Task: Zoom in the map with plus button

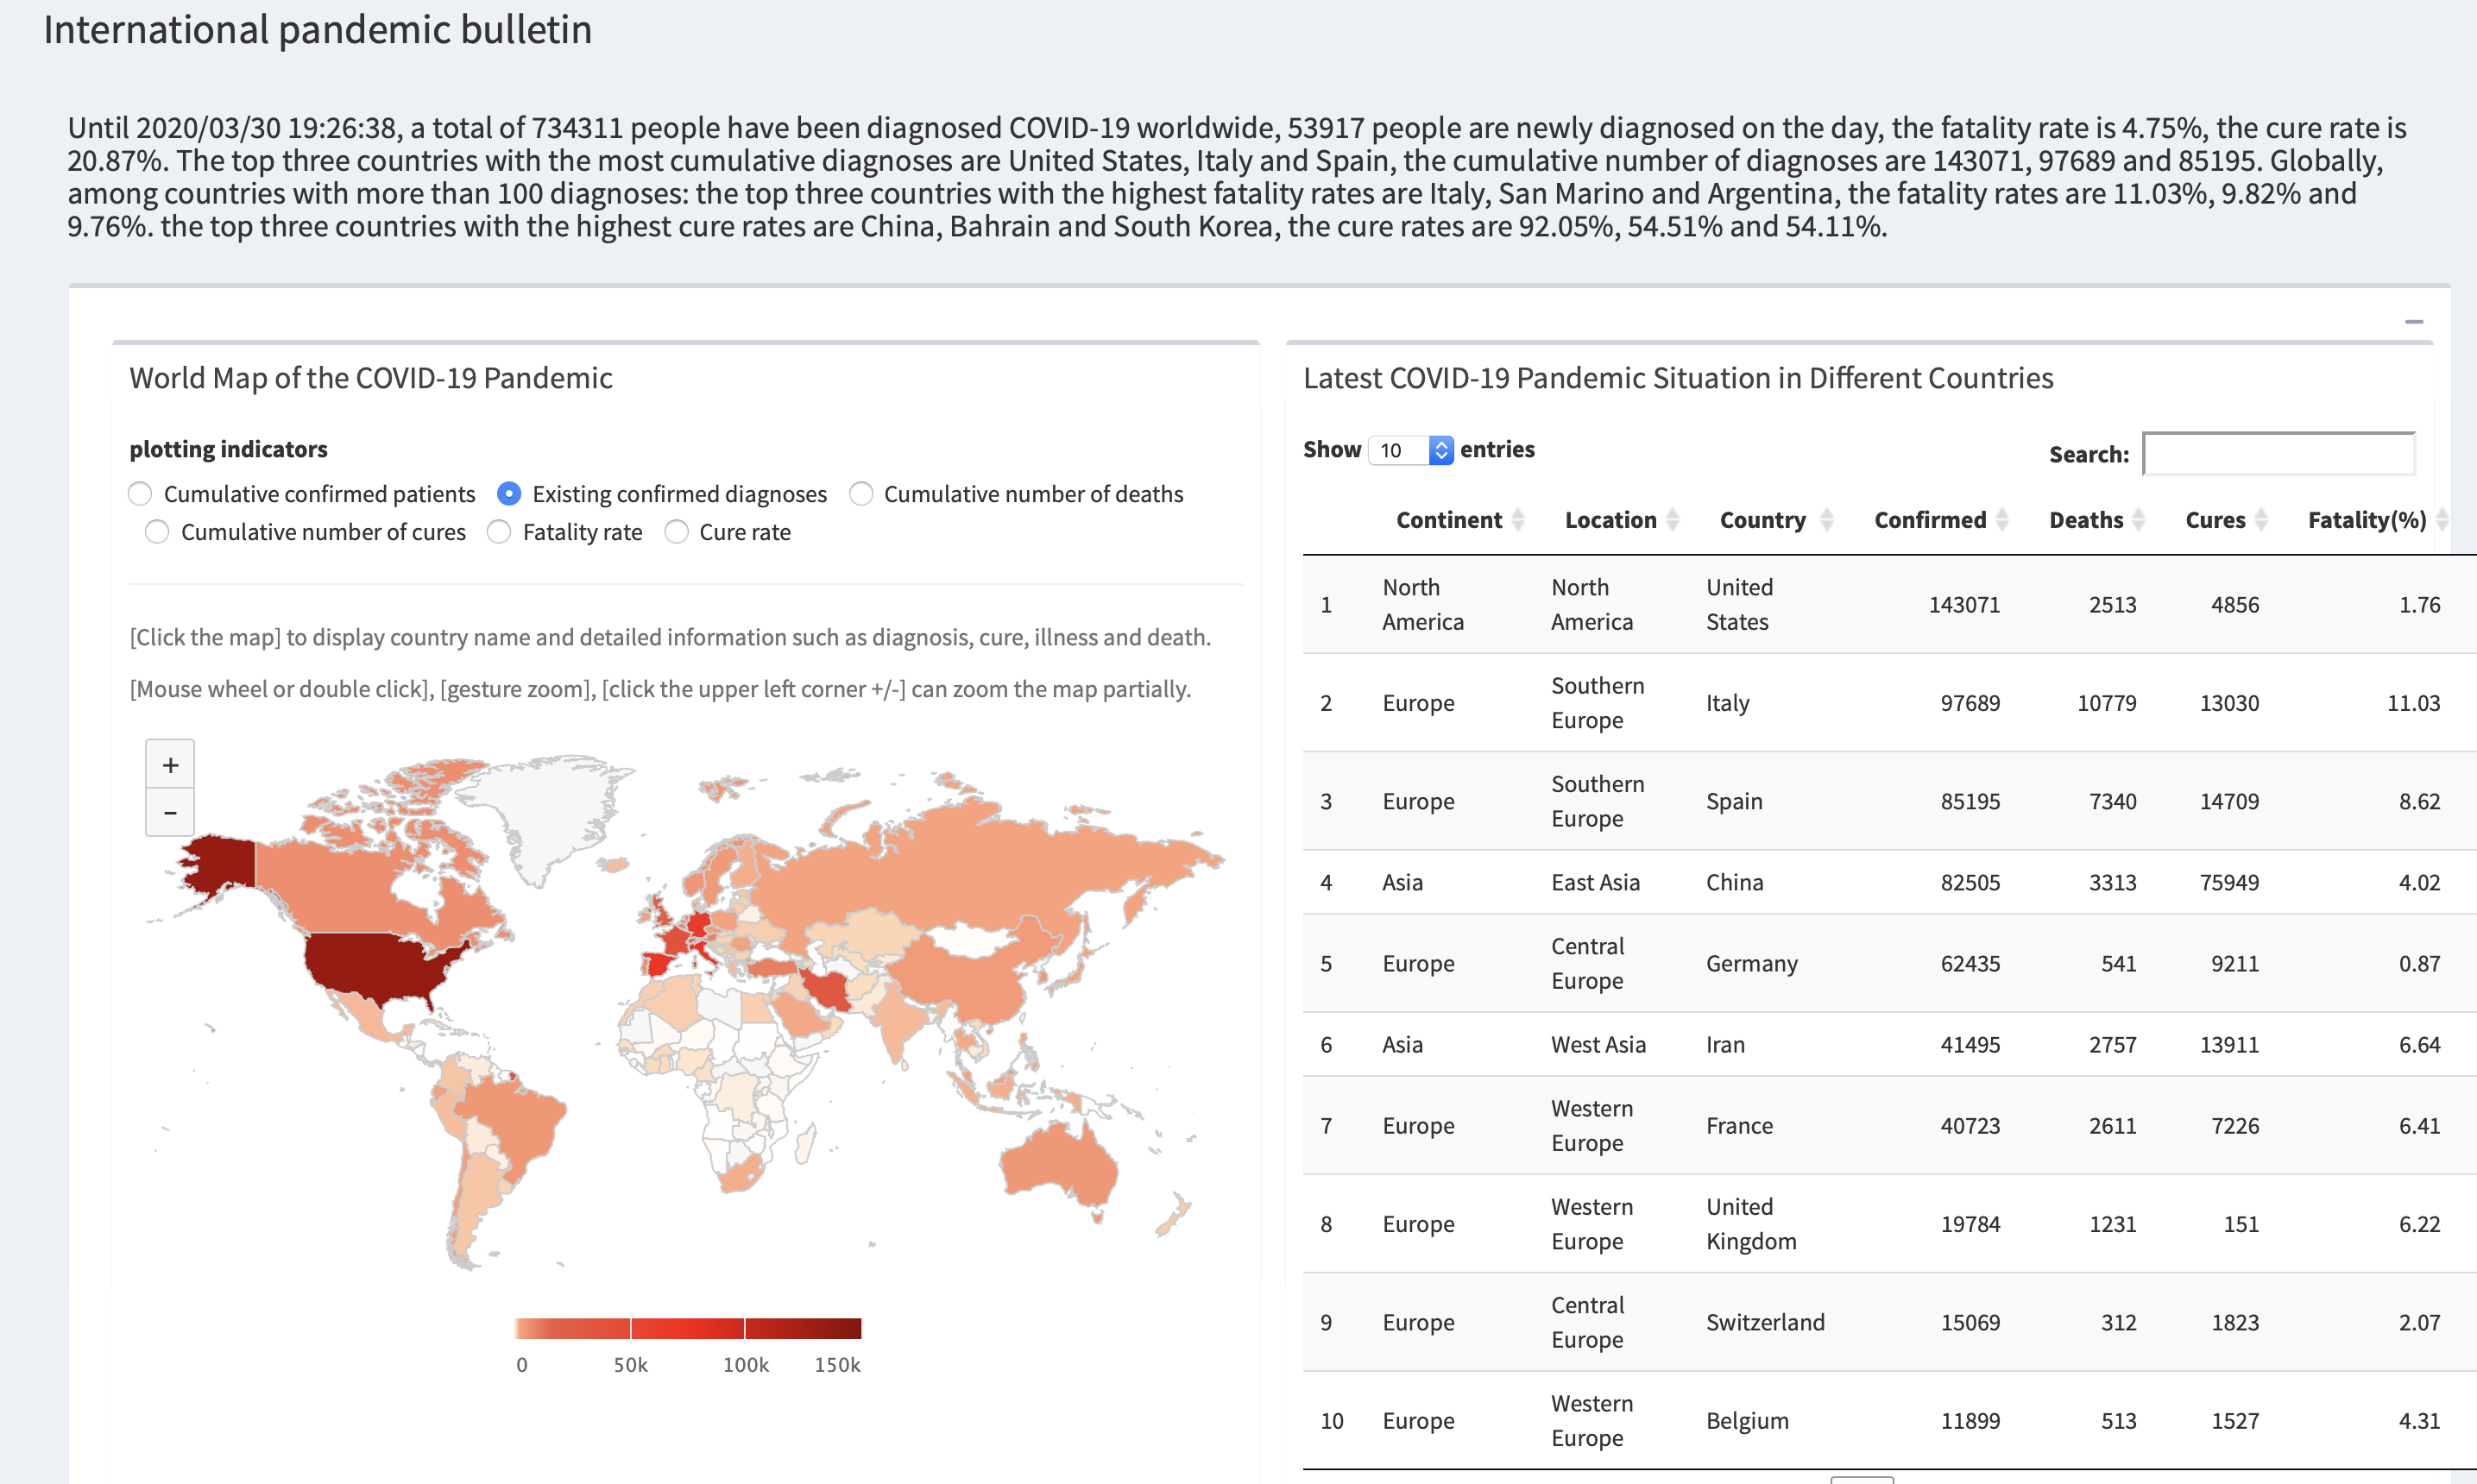Action: click(170, 765)
